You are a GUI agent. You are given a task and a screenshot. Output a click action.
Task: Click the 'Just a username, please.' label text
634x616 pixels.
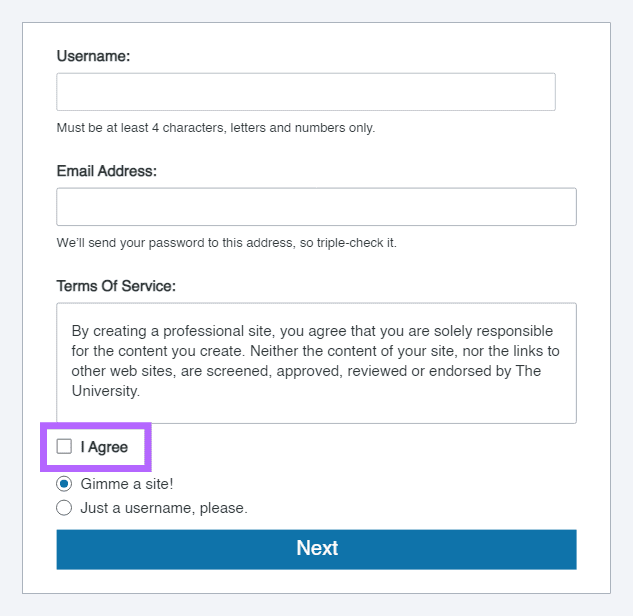point(164,508)
